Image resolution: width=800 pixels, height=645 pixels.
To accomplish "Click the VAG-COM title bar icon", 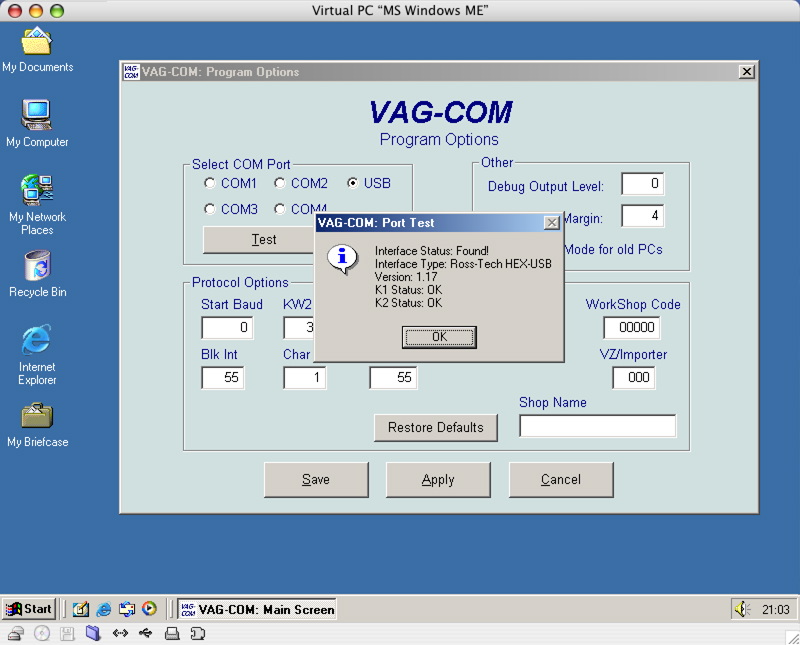I will click(x=131, y=72).
